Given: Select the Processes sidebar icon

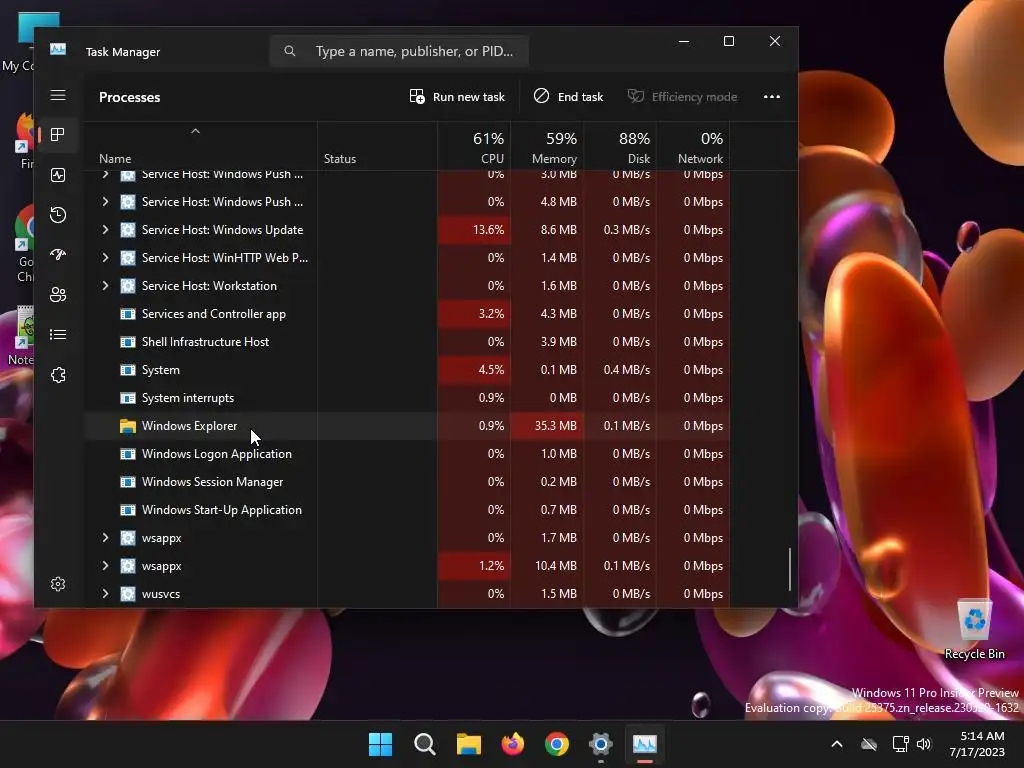Looking at the screenshot, I should pos(58,135).
